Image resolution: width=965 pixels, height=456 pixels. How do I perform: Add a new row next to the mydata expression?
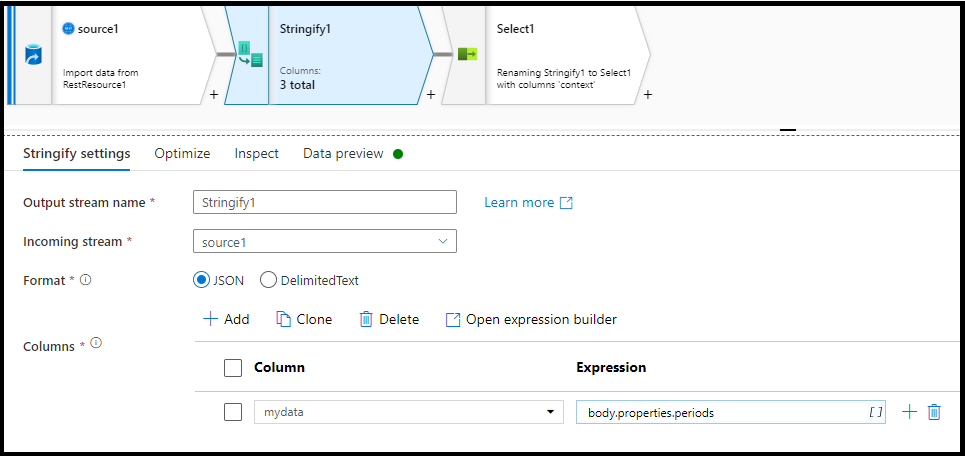(x=909, y=412)
